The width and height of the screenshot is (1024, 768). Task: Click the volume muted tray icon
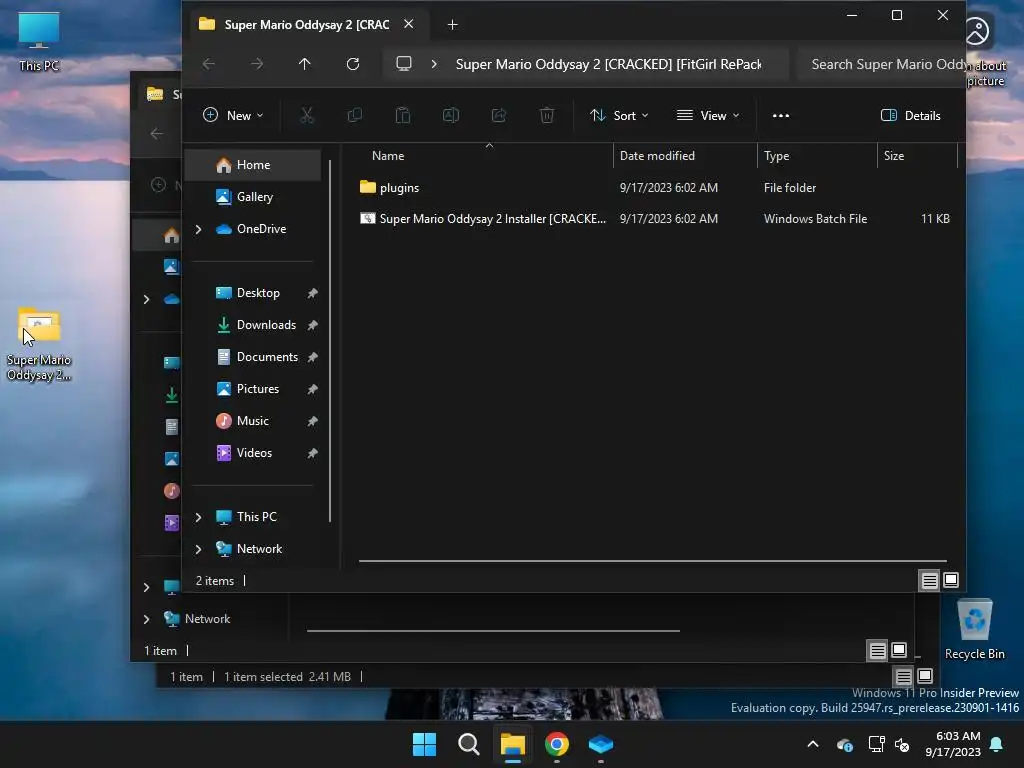902,744
